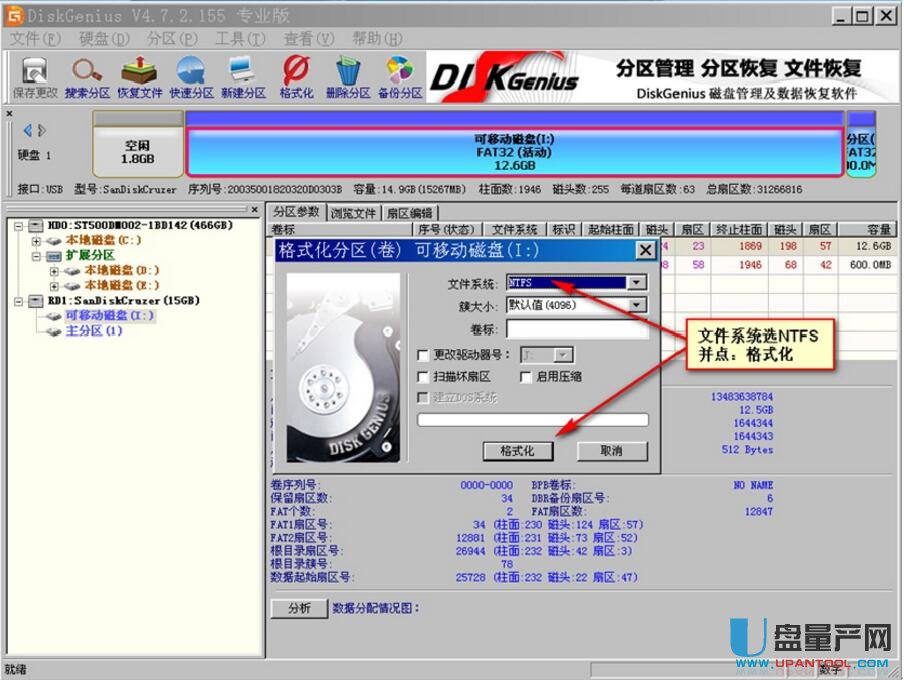Toggle the 启用压缩 enable compression checkbox
Image resolution: width=904 pixels, height=680 pixels.
click(x=526, y=377)
